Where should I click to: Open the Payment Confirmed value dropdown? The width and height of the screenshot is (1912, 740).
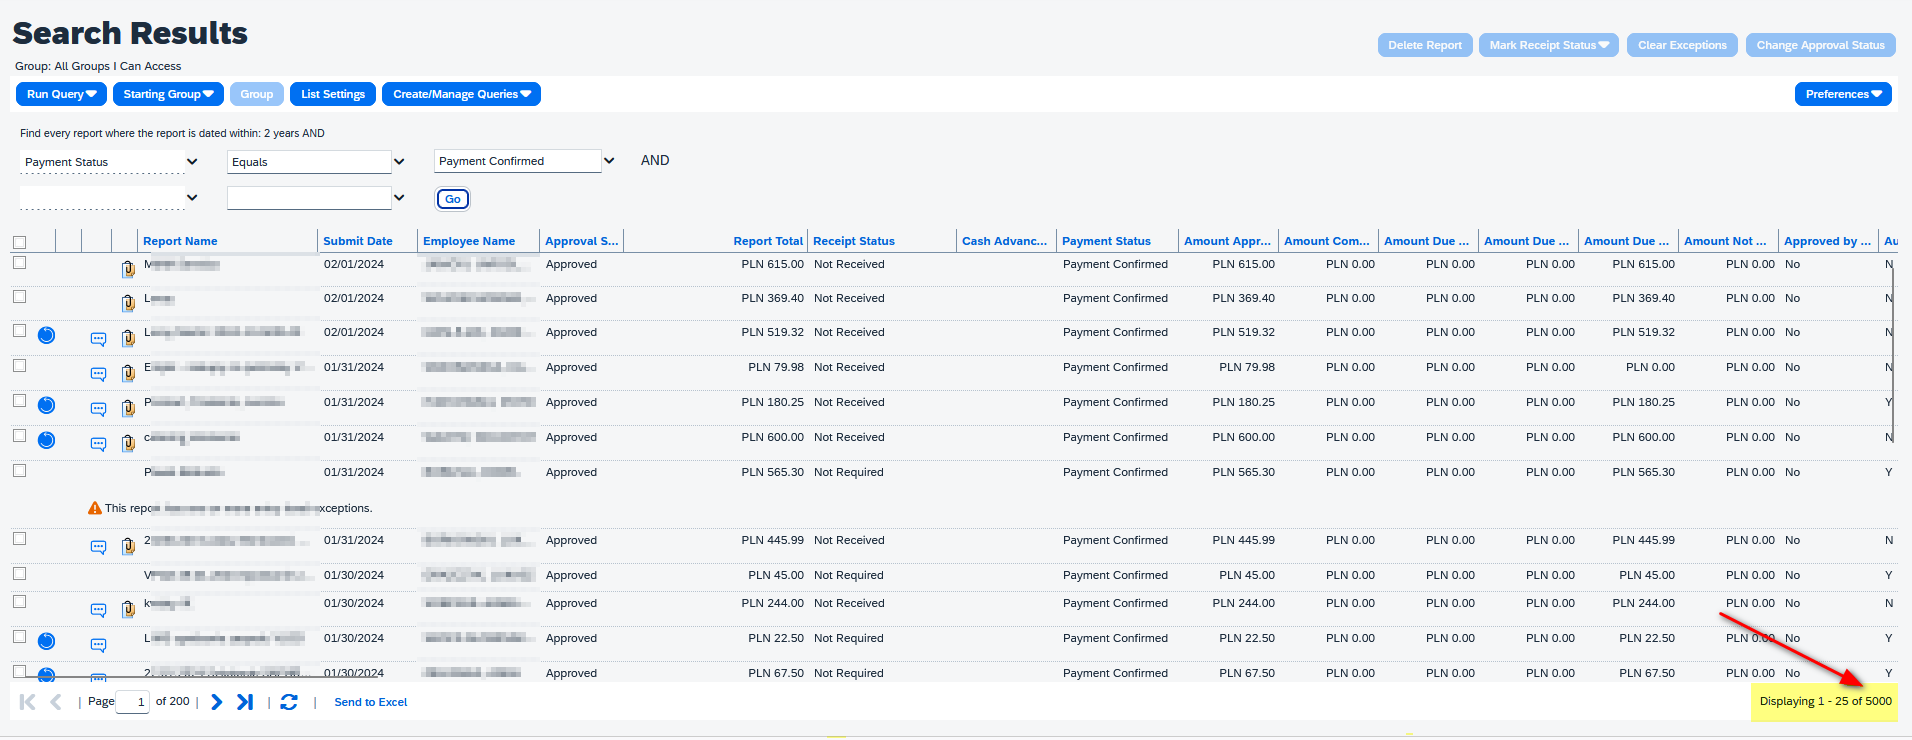tap(609, 161)
